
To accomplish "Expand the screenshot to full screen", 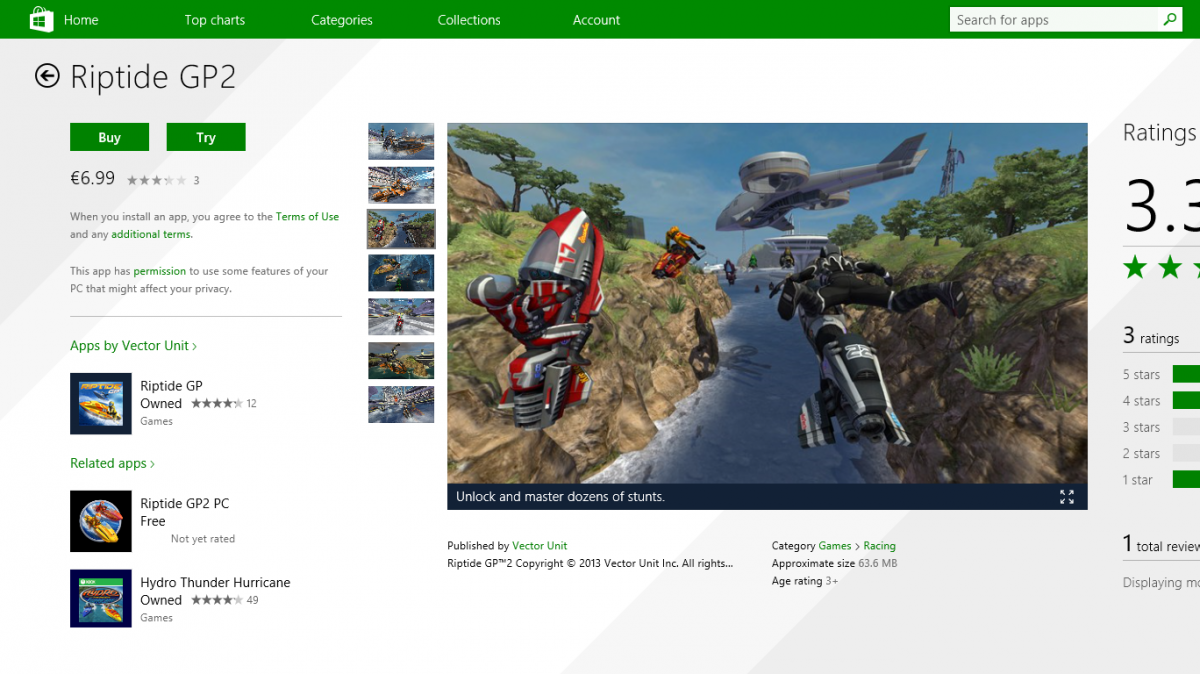I will point(1066,497).
